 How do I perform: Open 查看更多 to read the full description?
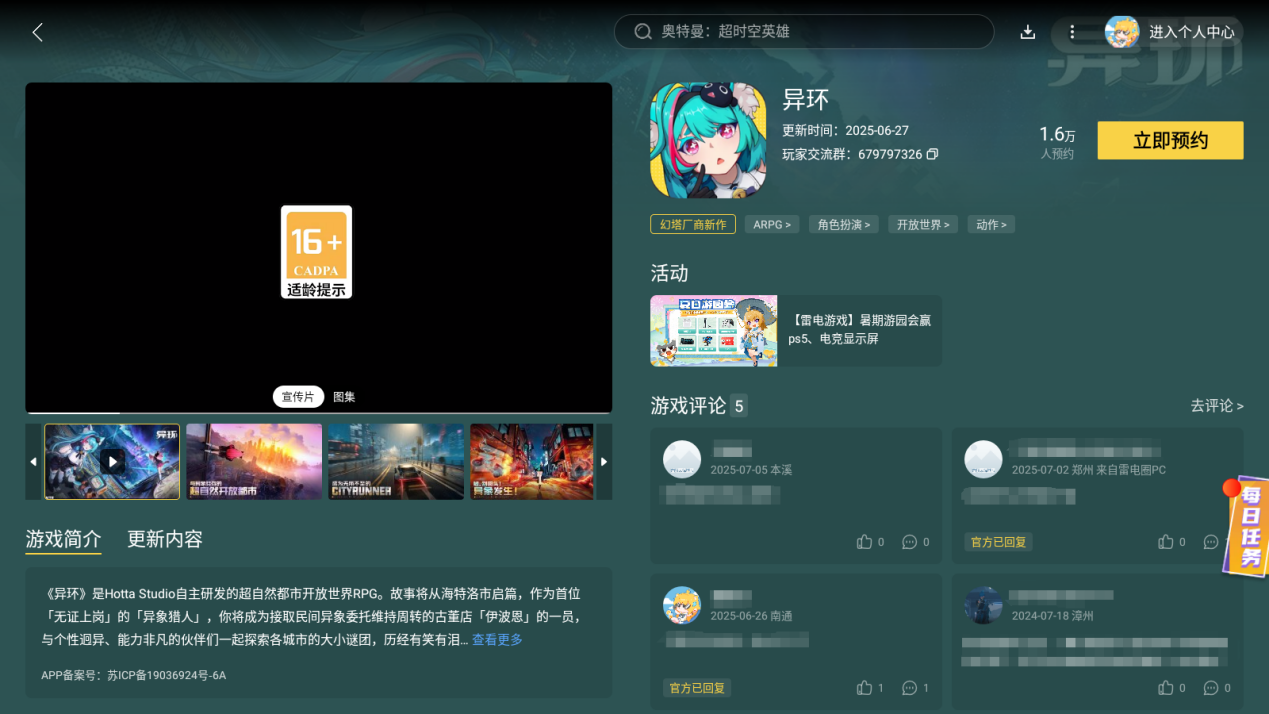(x=497, y=640)
